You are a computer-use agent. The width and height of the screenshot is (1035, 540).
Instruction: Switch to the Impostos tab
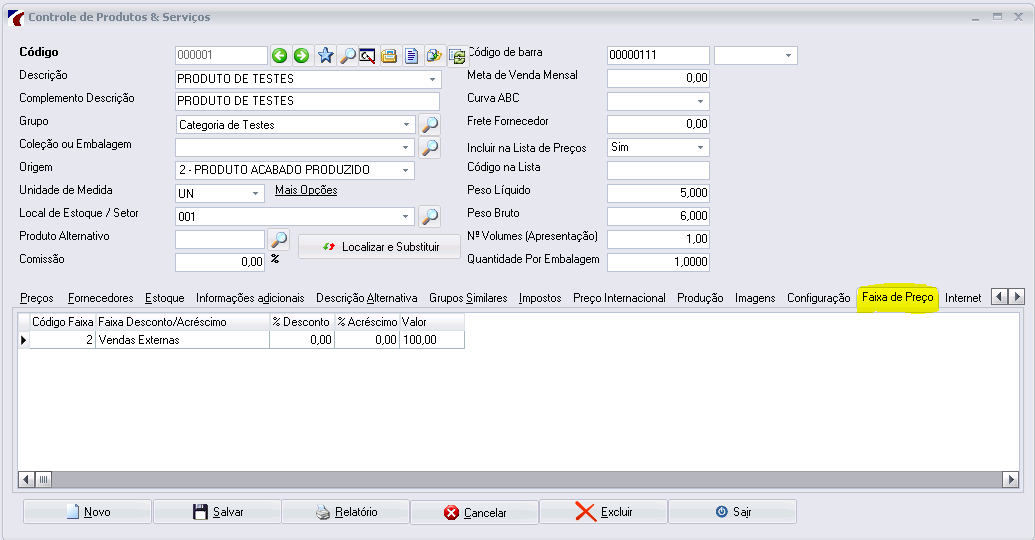click(540, 298)
